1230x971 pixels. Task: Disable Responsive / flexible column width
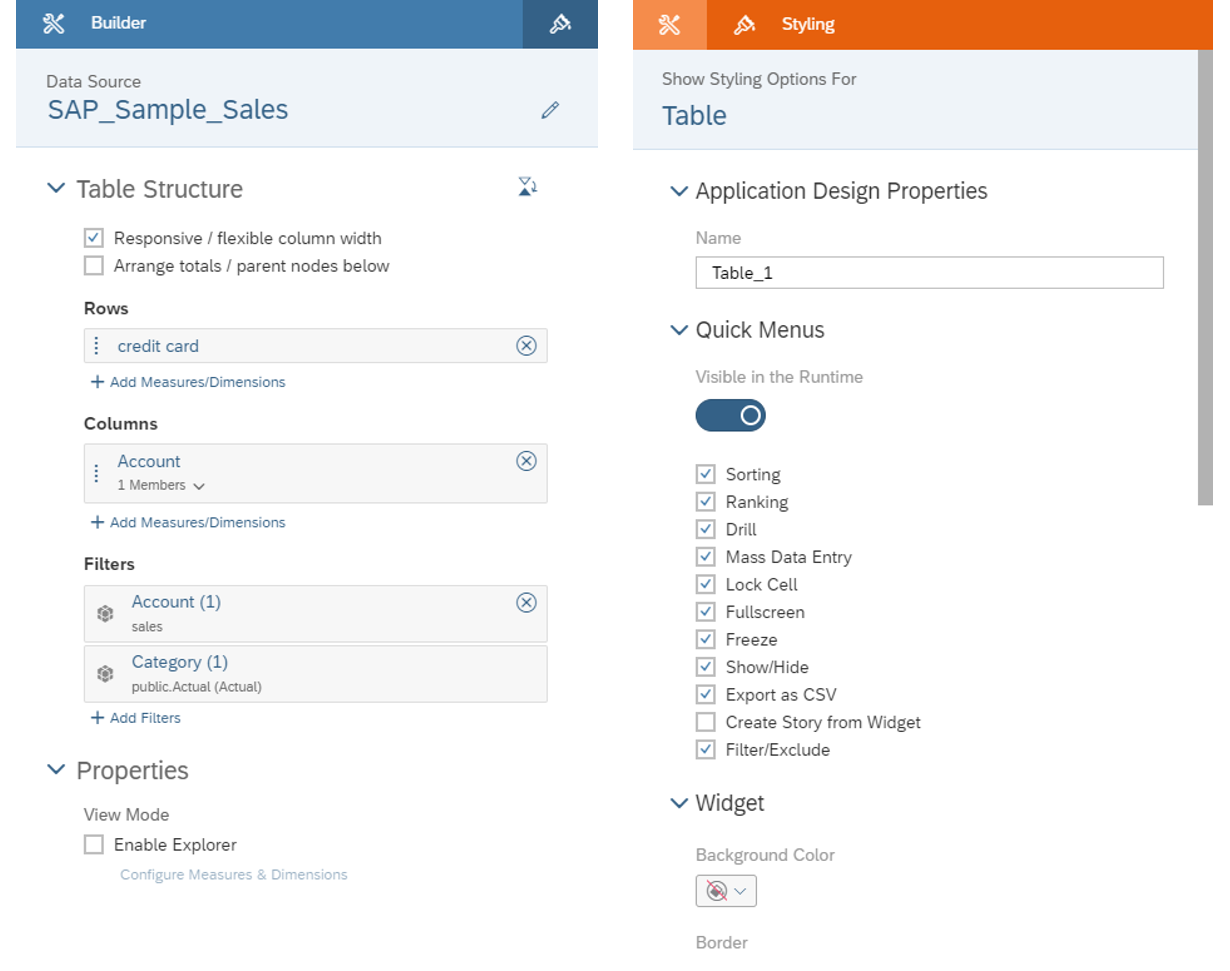(94, 238)
